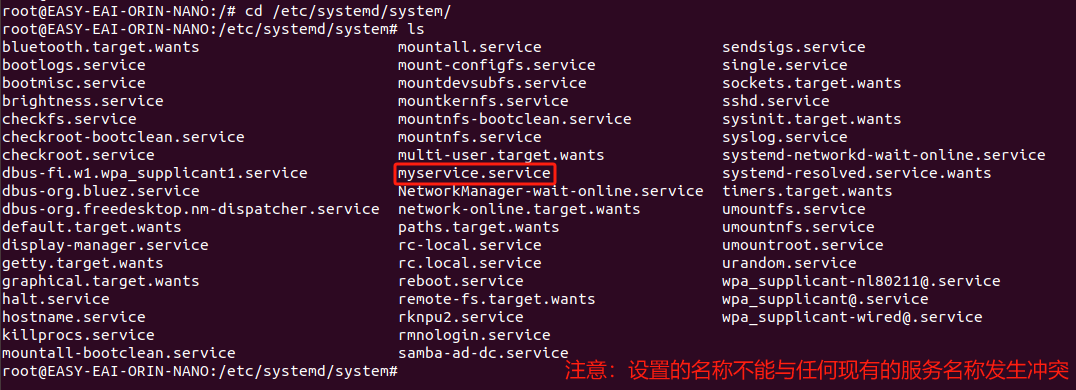This screenshot has height=390, width=1076.
Task: Click samba-ad-dc.service entry
Action: (x=483, y=353)
